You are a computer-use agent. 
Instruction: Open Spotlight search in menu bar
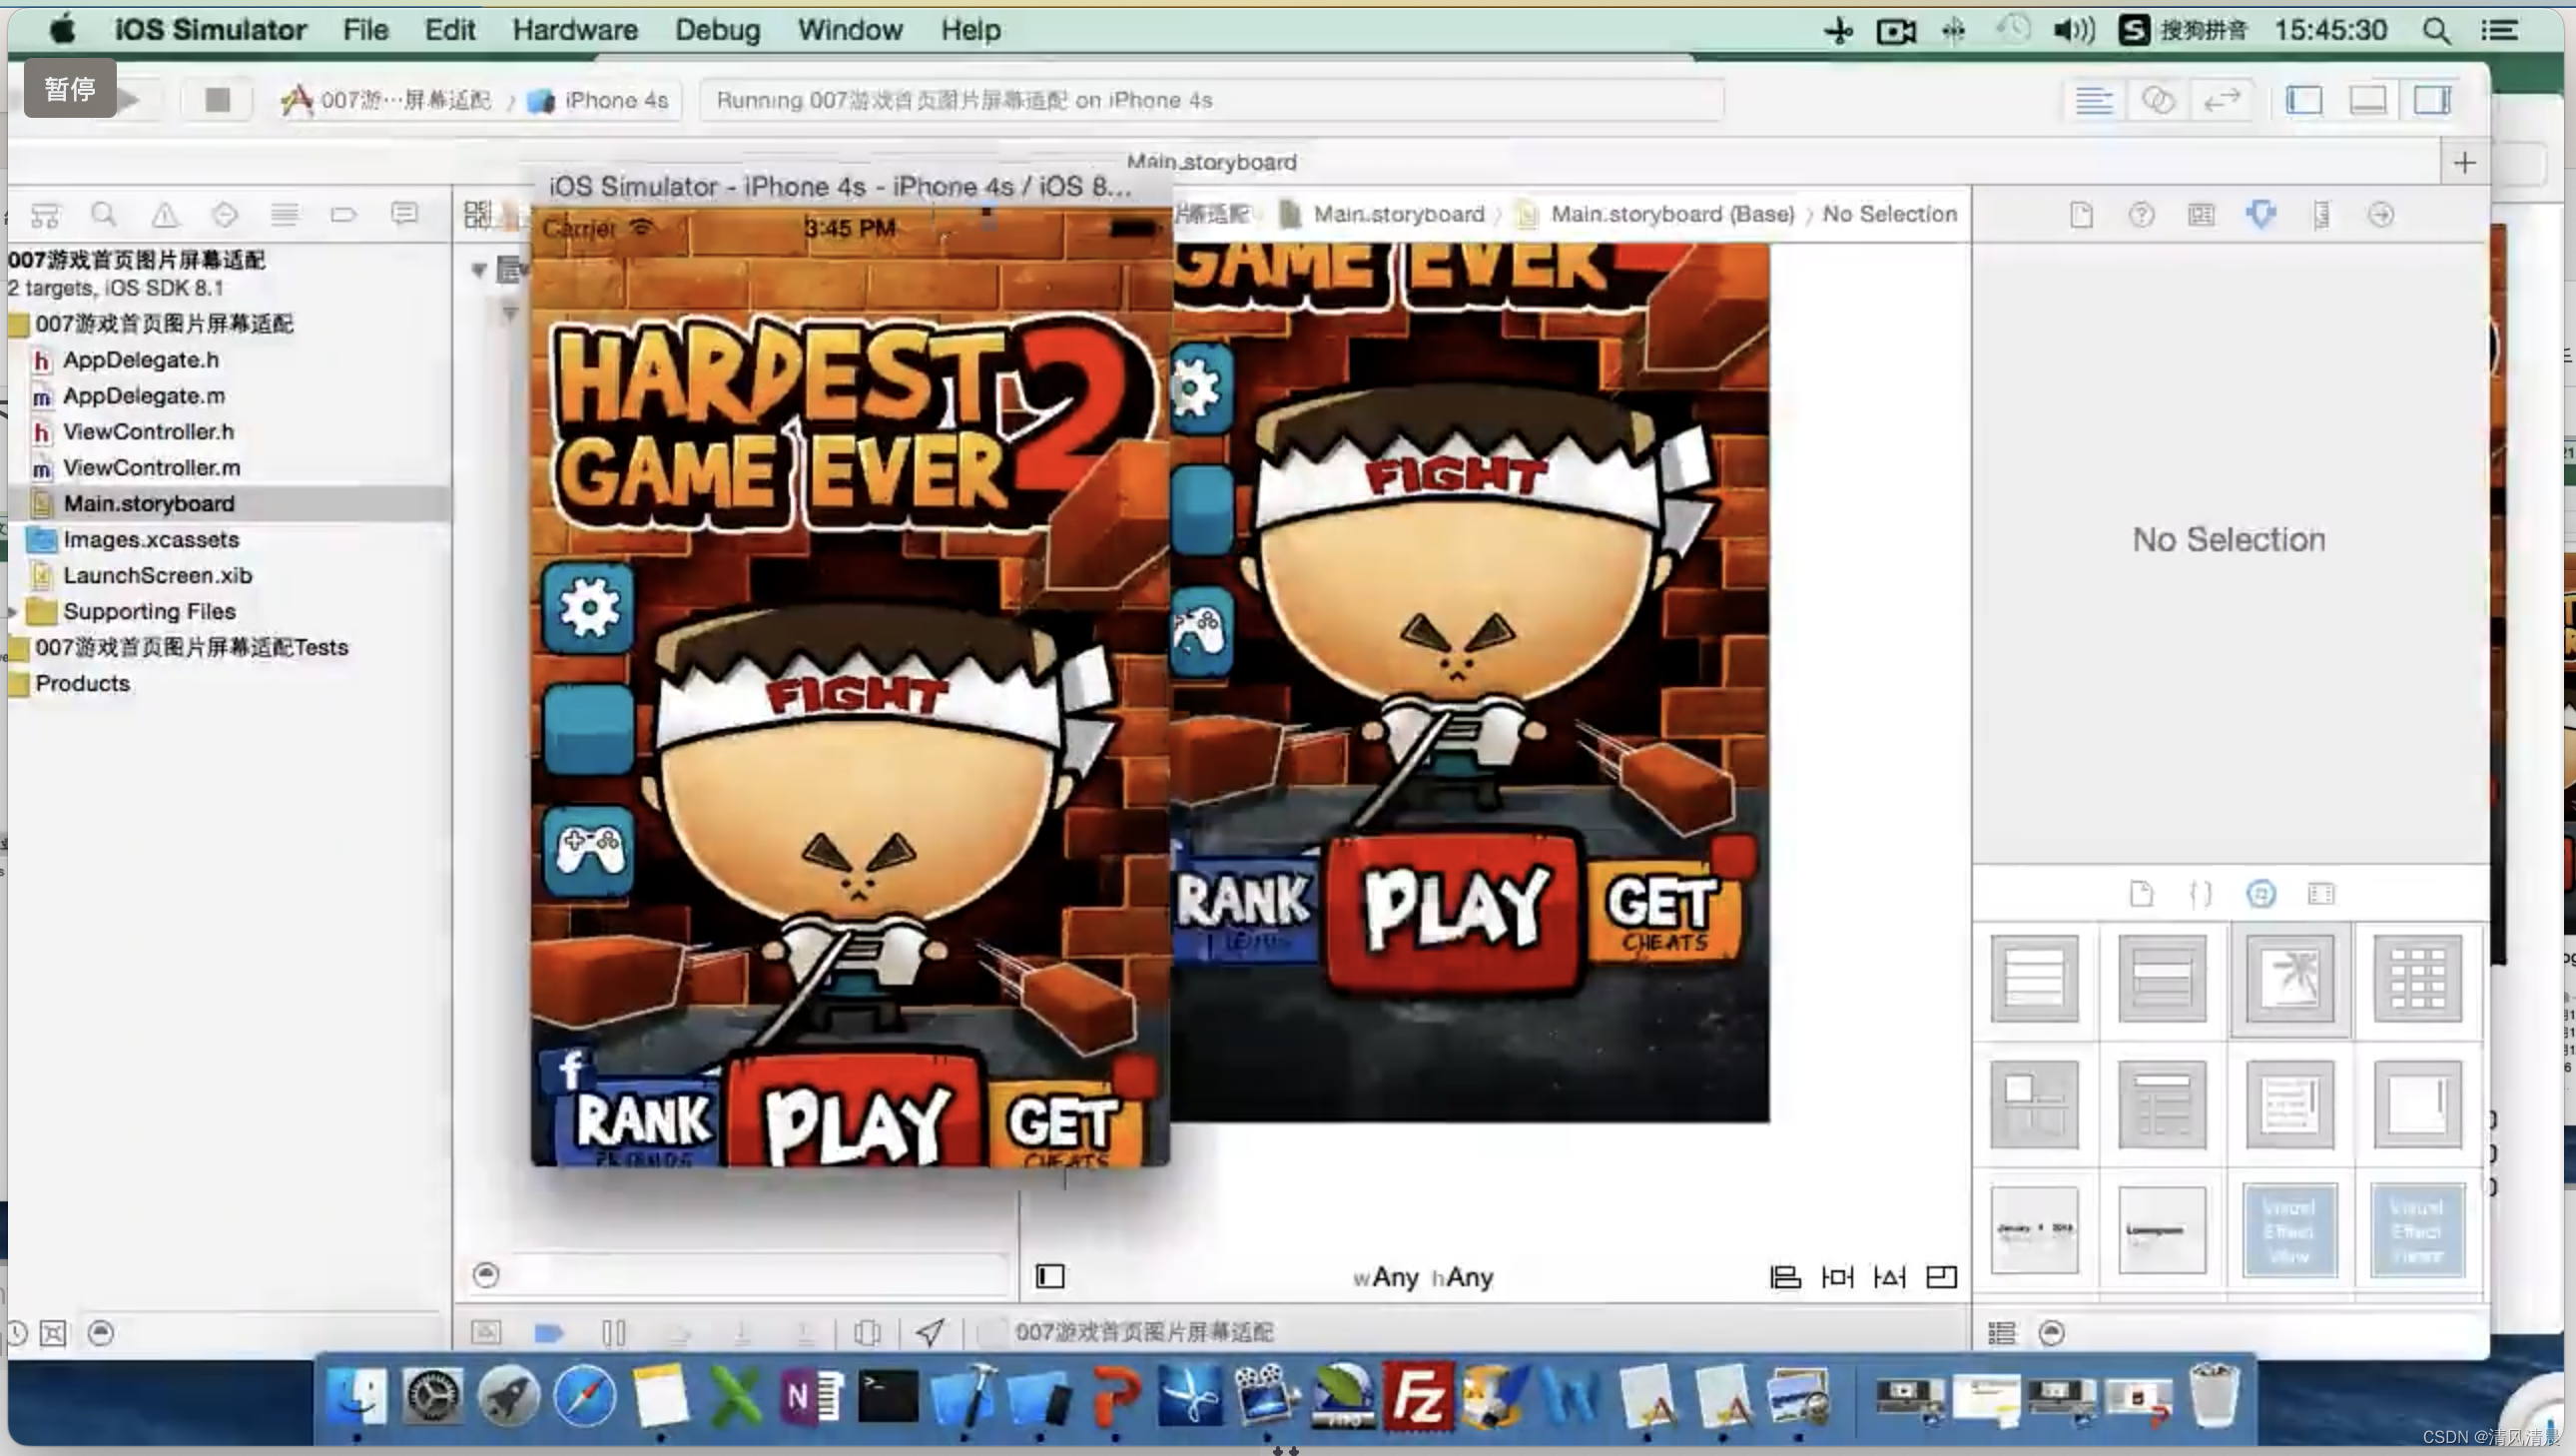pos(2437,30)
